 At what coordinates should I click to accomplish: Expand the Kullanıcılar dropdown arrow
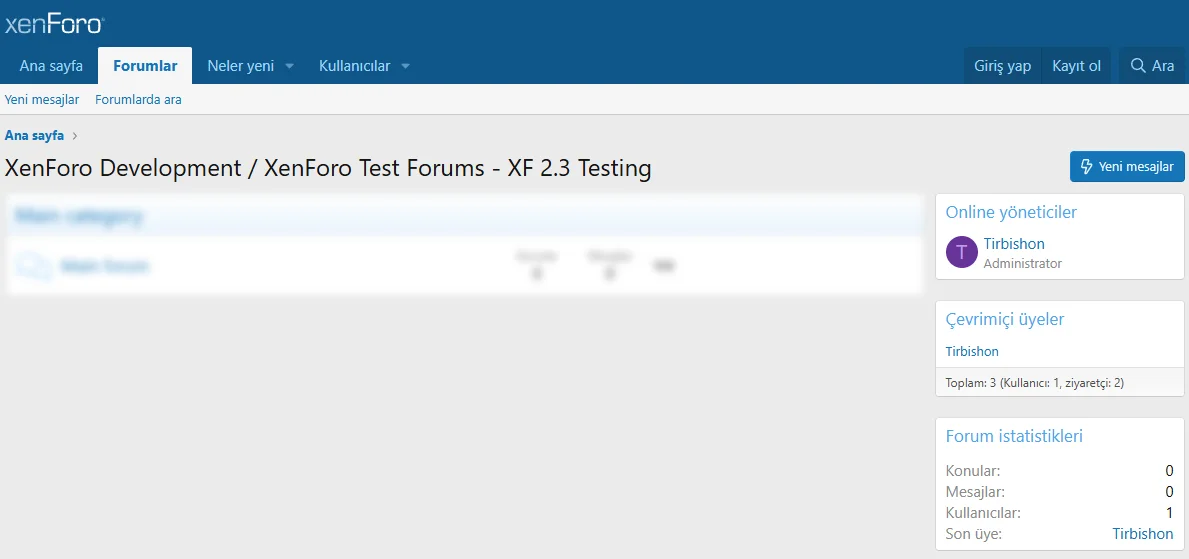[405, 67]
